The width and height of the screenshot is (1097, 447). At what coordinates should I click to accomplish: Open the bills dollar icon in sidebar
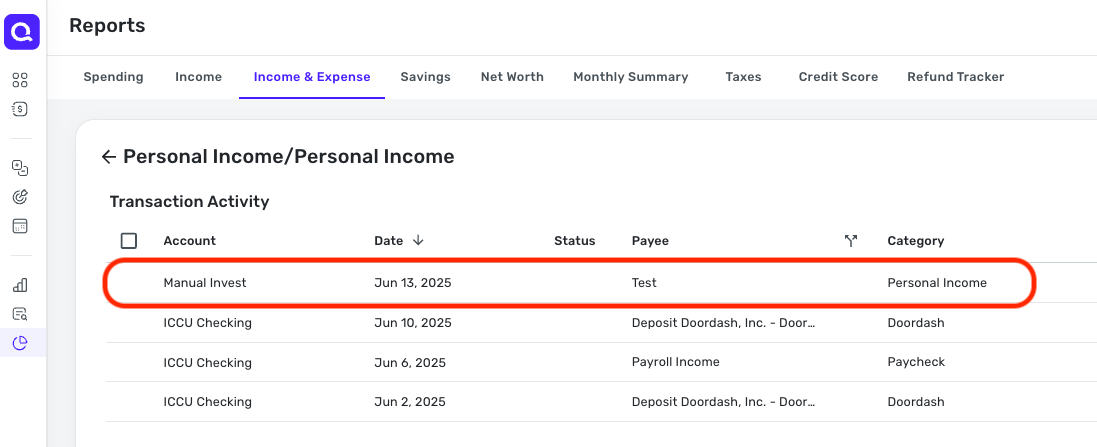(20, 109)
